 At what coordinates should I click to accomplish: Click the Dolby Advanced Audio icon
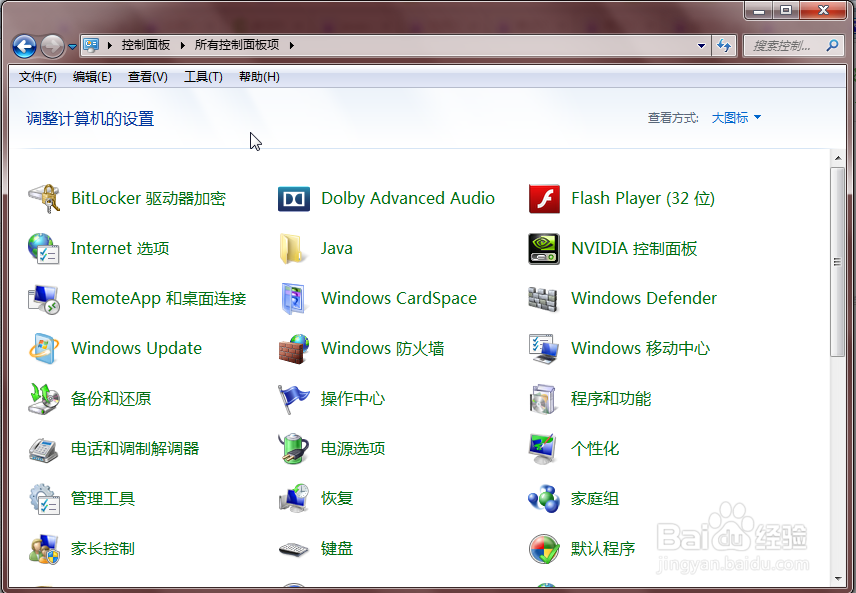(x=294, y=199)
